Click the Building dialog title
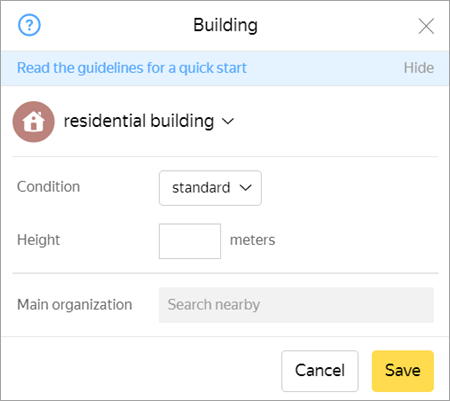The image size is (450, 401). pos(225,25)
